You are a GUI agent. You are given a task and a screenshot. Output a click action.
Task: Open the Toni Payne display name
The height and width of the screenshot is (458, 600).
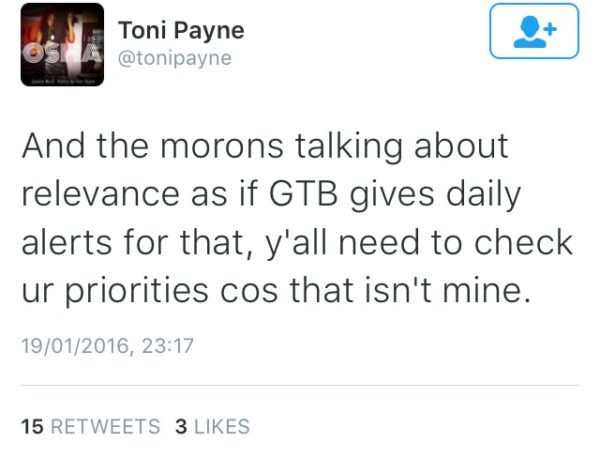click(x=181, y=31)
